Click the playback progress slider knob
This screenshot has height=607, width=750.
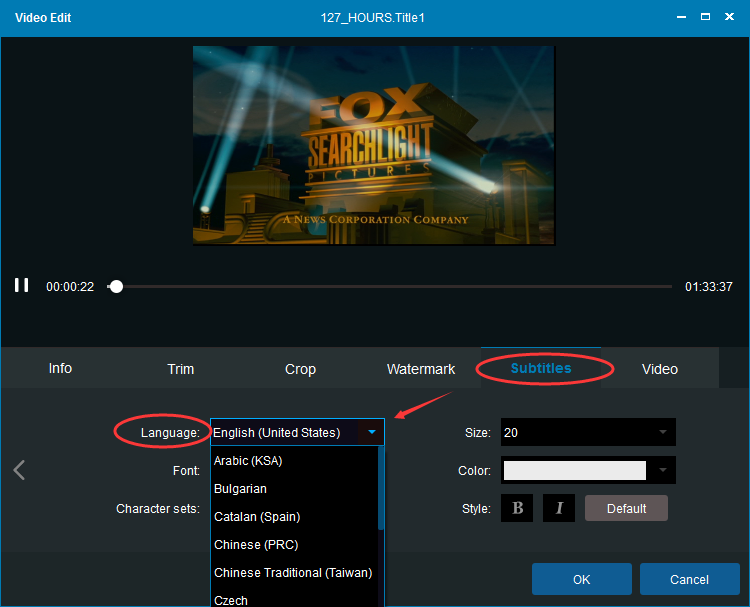pyautogui.click(x=116, y=287)
